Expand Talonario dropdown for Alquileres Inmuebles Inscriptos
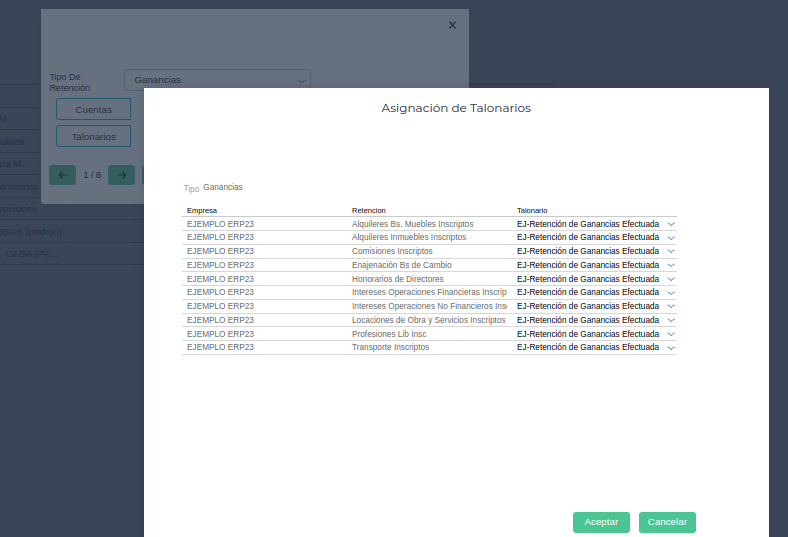This screenshot has height=537, width=788. tap(671, 238)
